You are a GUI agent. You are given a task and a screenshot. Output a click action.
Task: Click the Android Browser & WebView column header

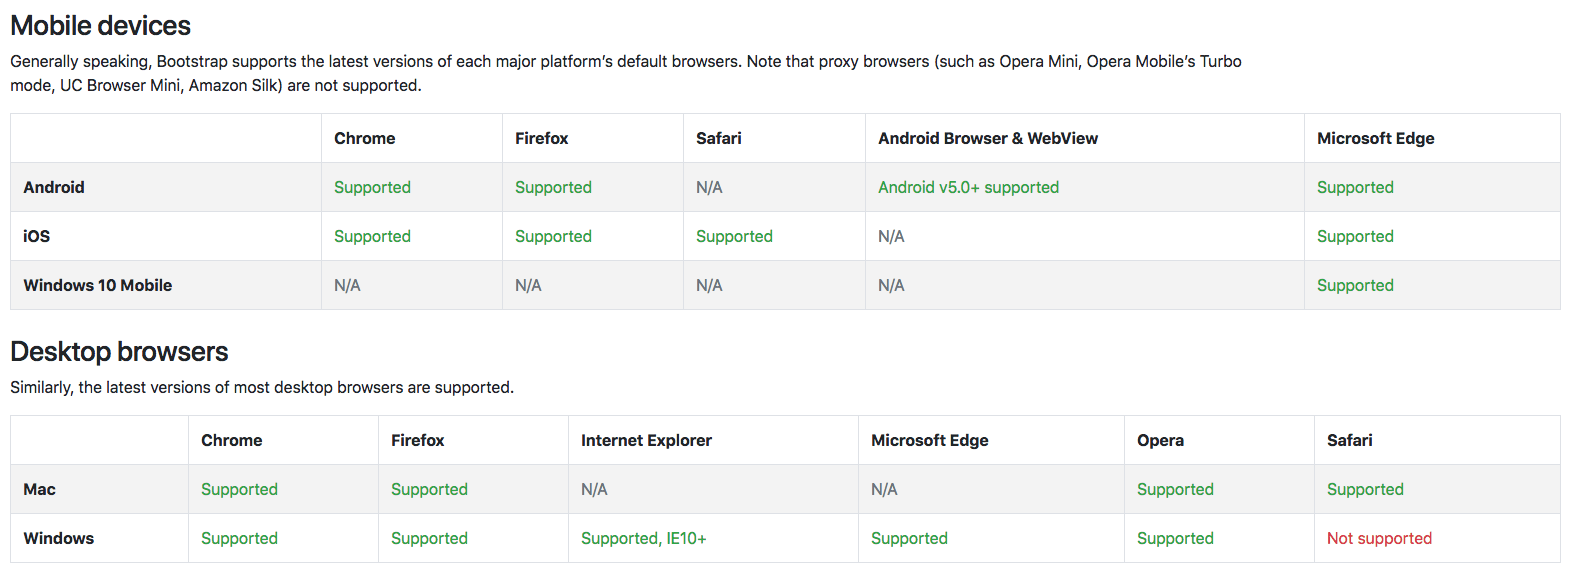tap(988, 138)
